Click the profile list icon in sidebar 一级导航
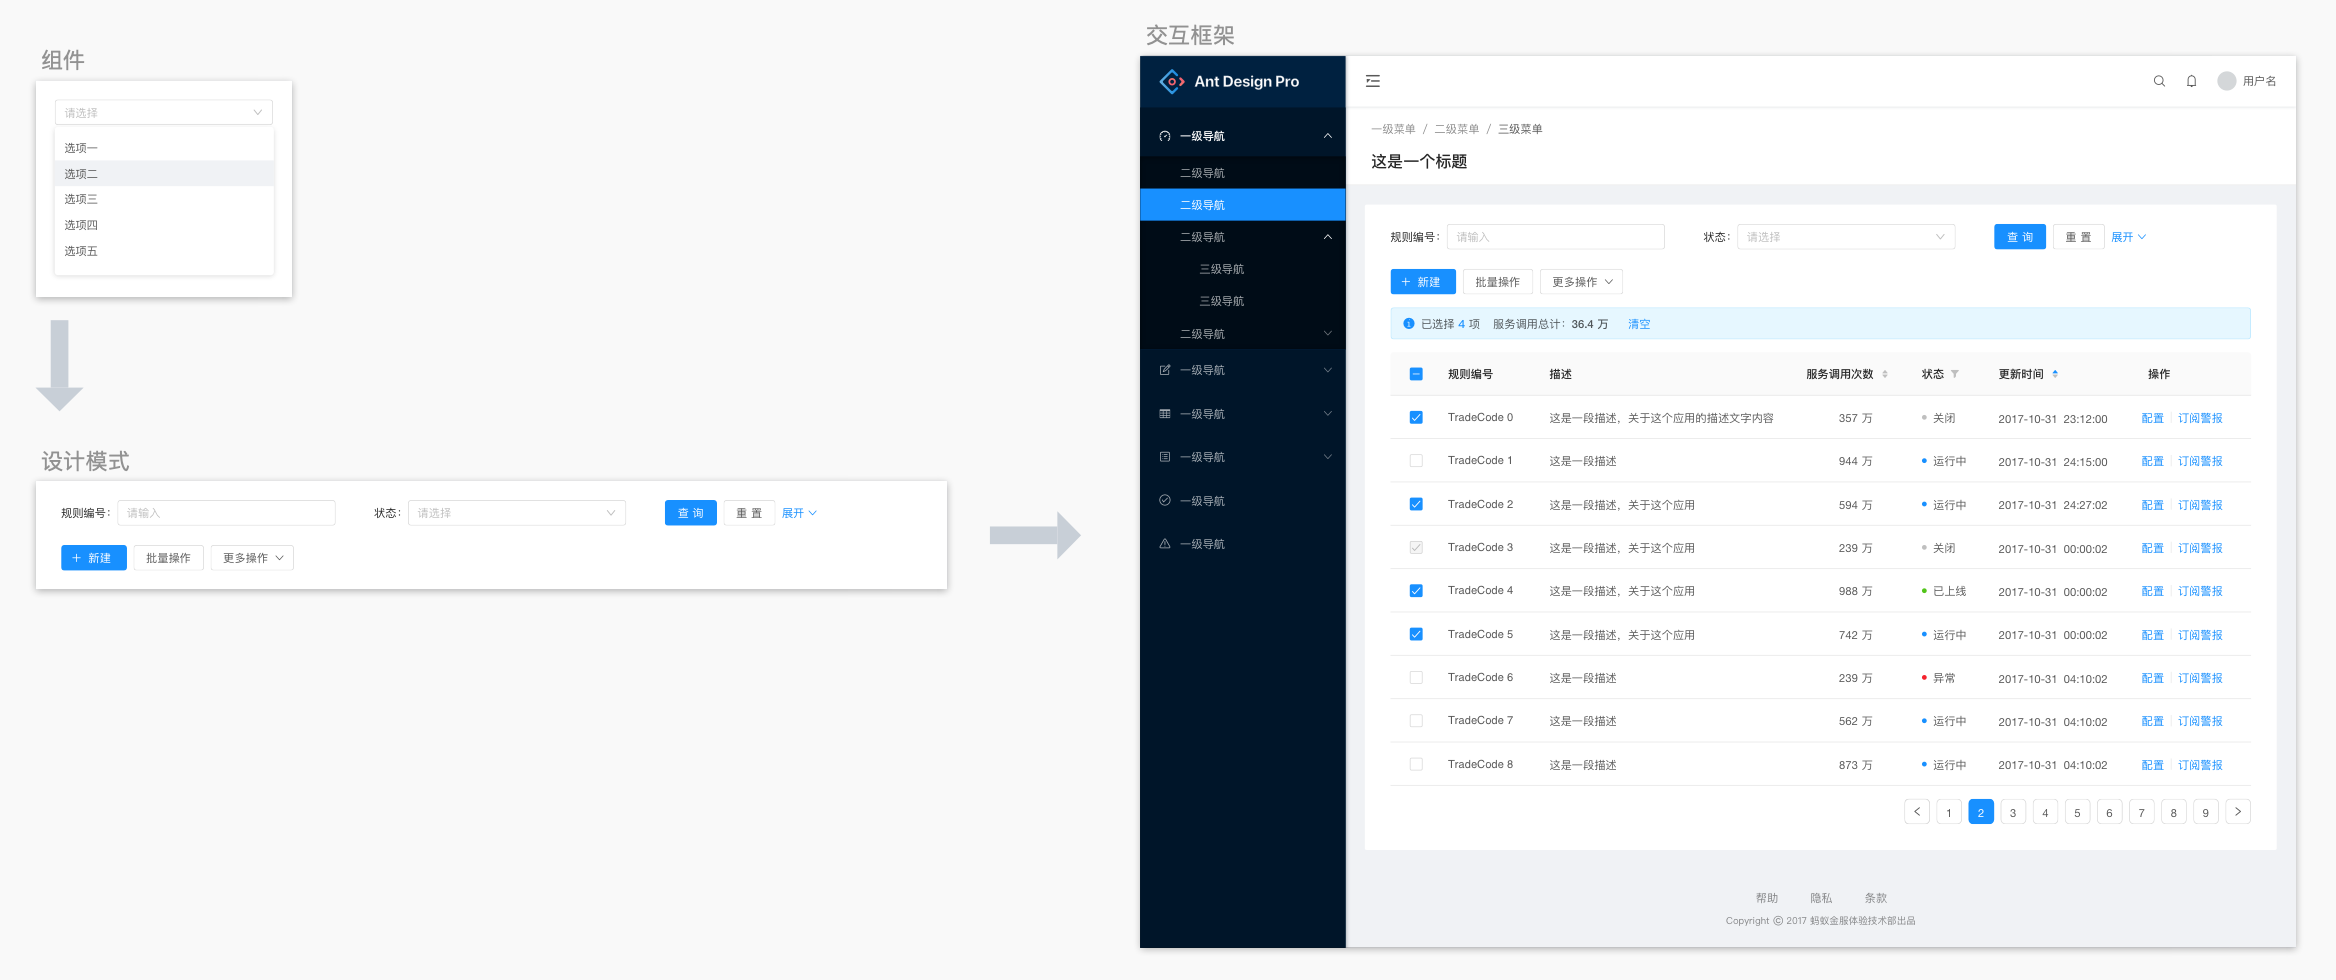2336x980 pixels. click(1165, 457)
